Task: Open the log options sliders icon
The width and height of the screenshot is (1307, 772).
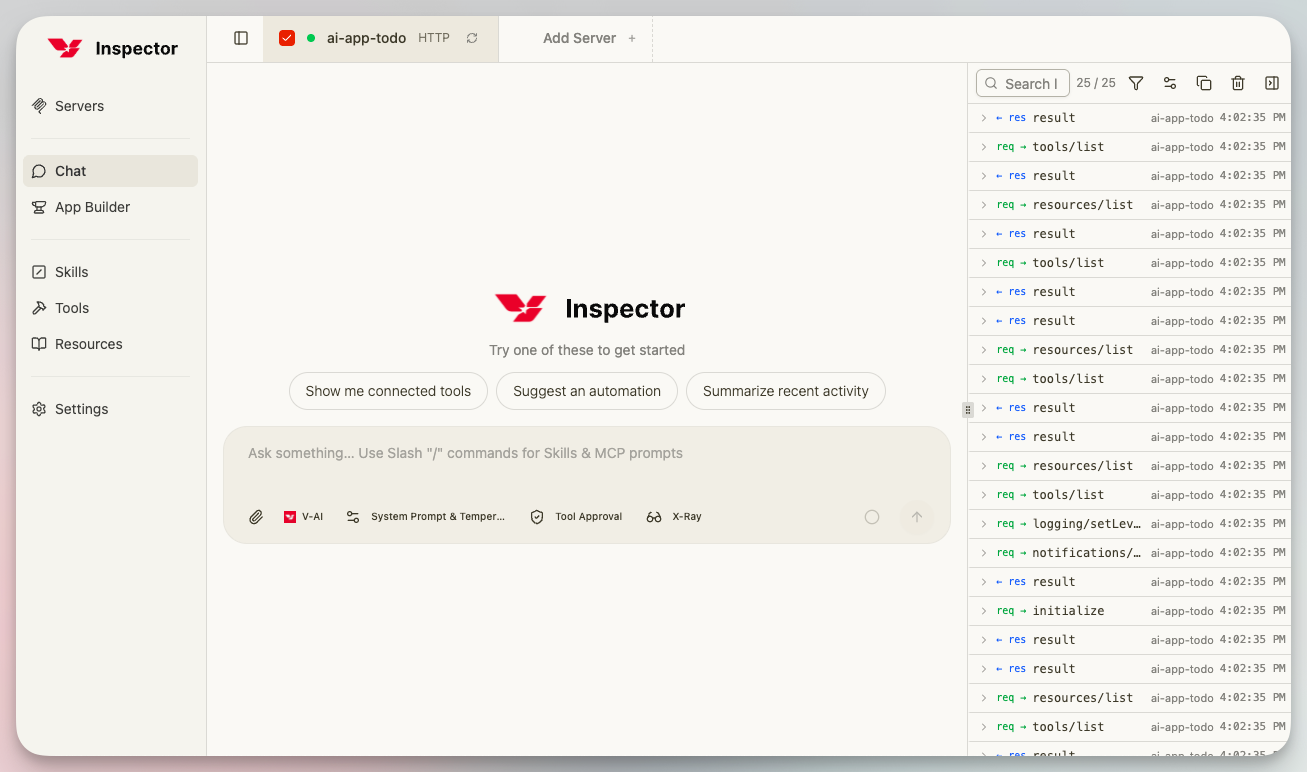Action: pos(1170,83)
